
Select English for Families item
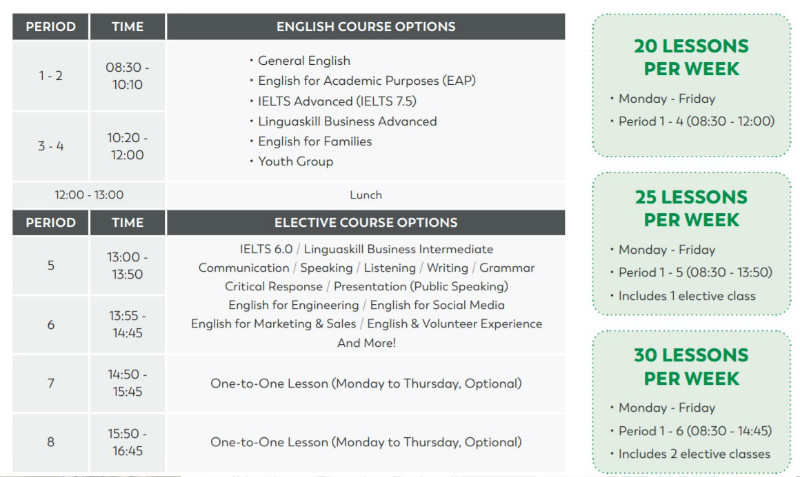point(315,141)
